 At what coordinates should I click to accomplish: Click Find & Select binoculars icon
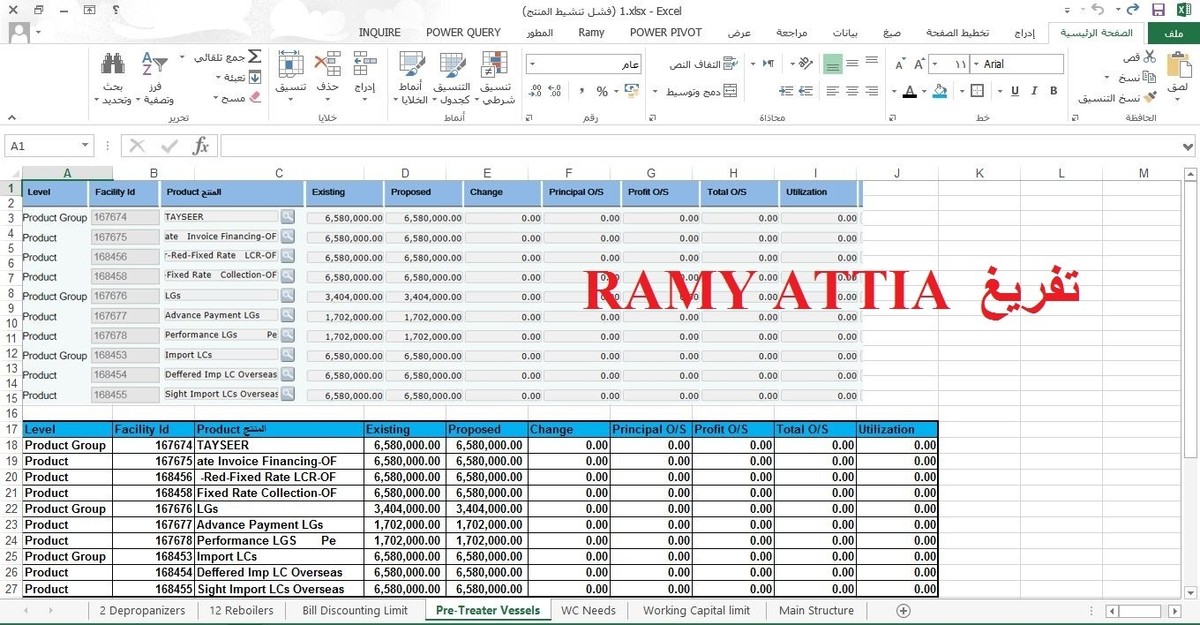(113, 63)
